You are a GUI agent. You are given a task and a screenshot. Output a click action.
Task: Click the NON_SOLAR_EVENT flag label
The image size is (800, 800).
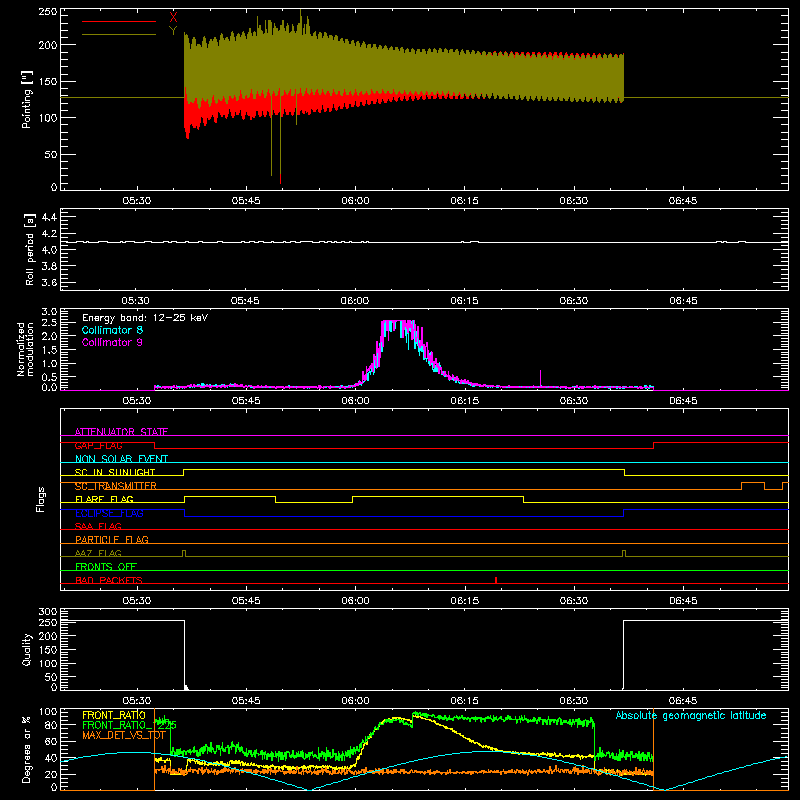click(121, 459)
